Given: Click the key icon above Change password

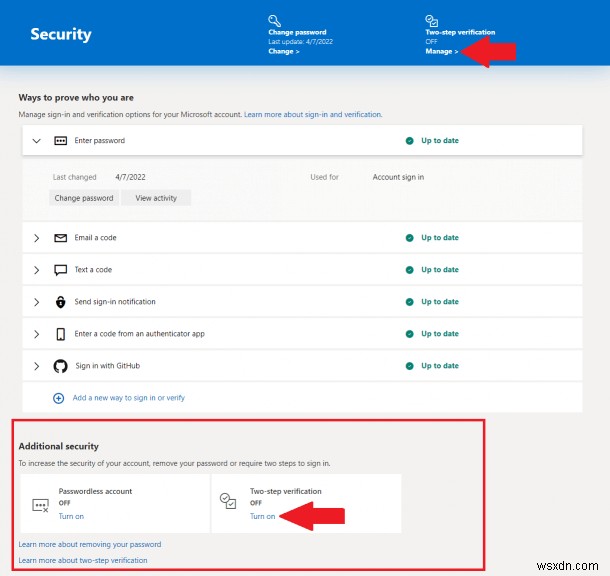Looking at the screenshot, I should [274, 21].
